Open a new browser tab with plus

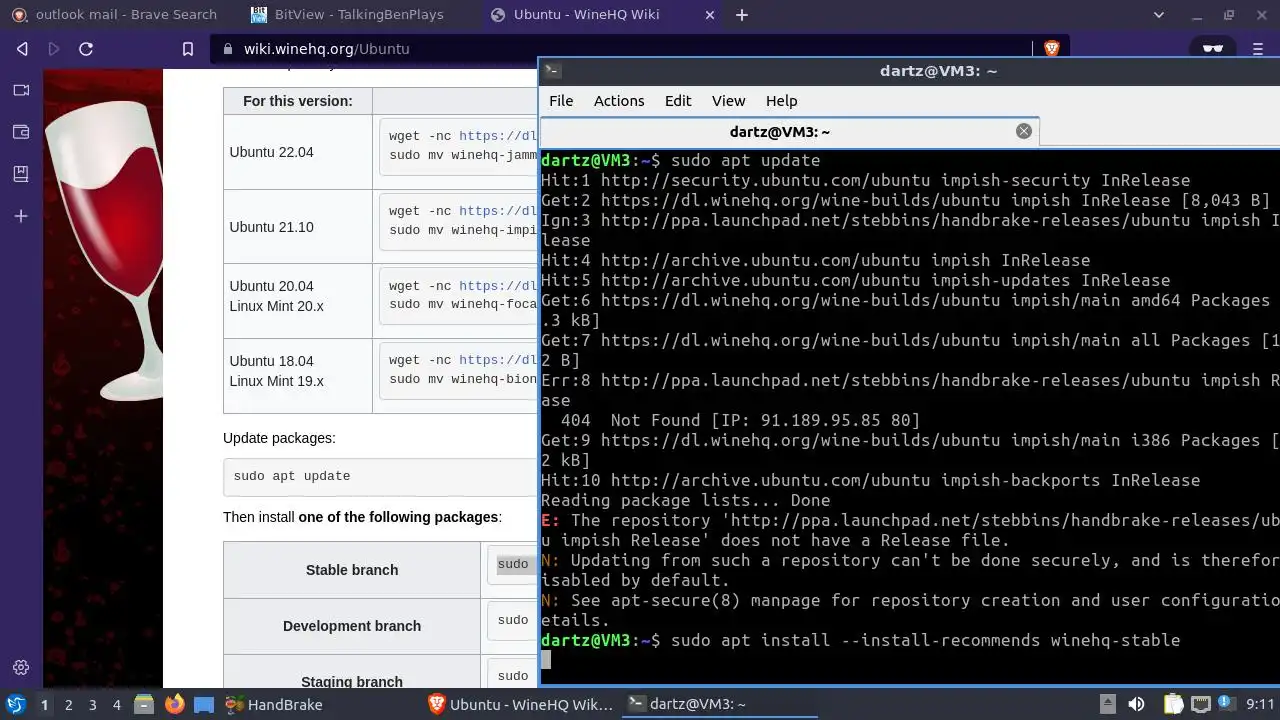[x=742, y=15]
